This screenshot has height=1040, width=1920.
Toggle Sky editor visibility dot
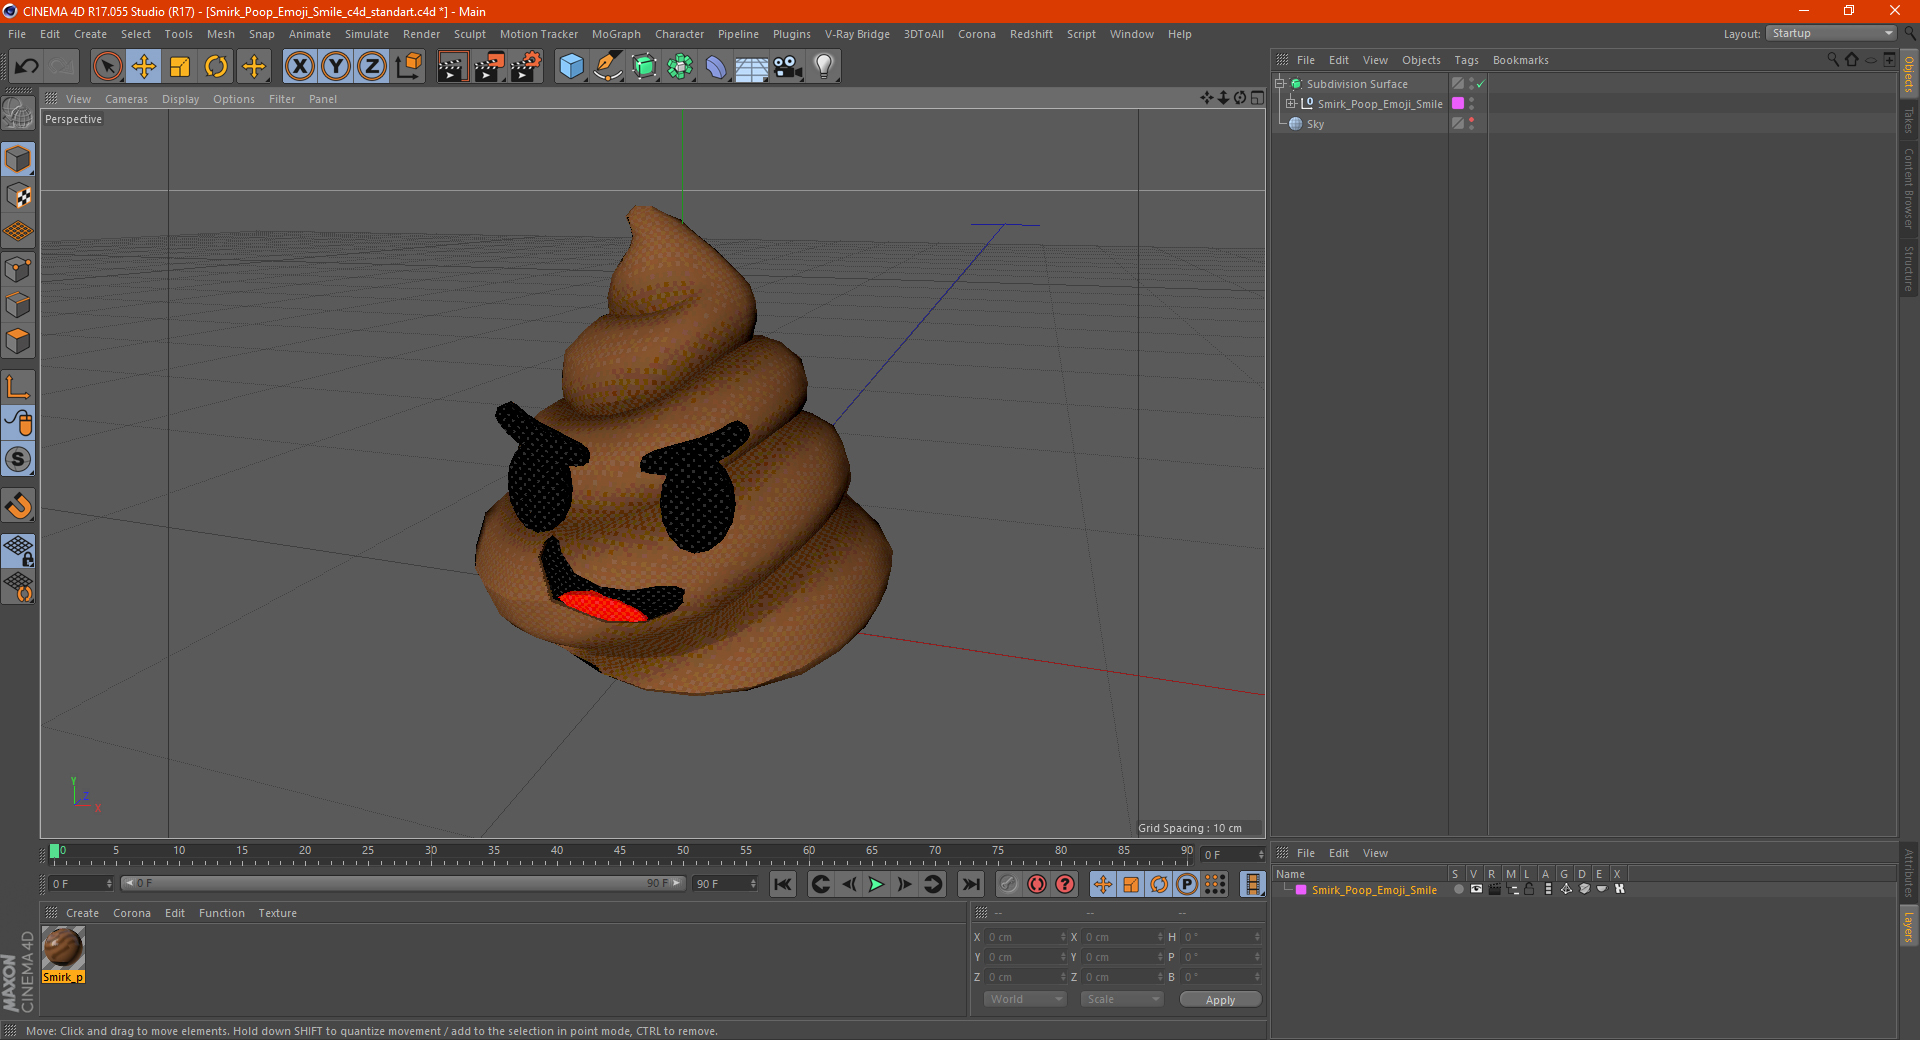click(1472, 120)
